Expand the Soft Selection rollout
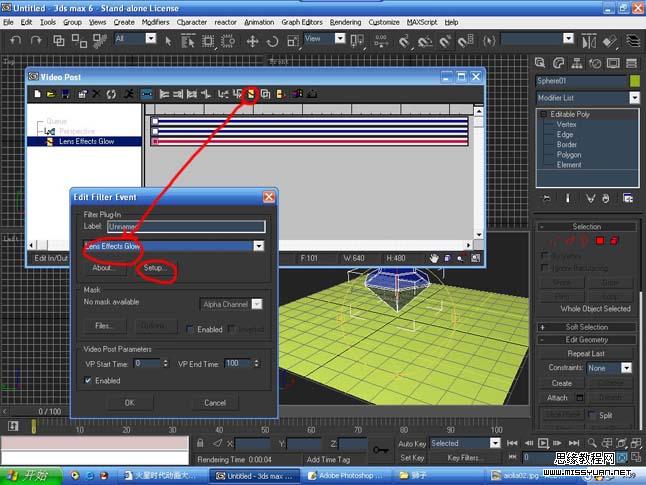Viewport: 646px width, 485px height. (587, 327)
